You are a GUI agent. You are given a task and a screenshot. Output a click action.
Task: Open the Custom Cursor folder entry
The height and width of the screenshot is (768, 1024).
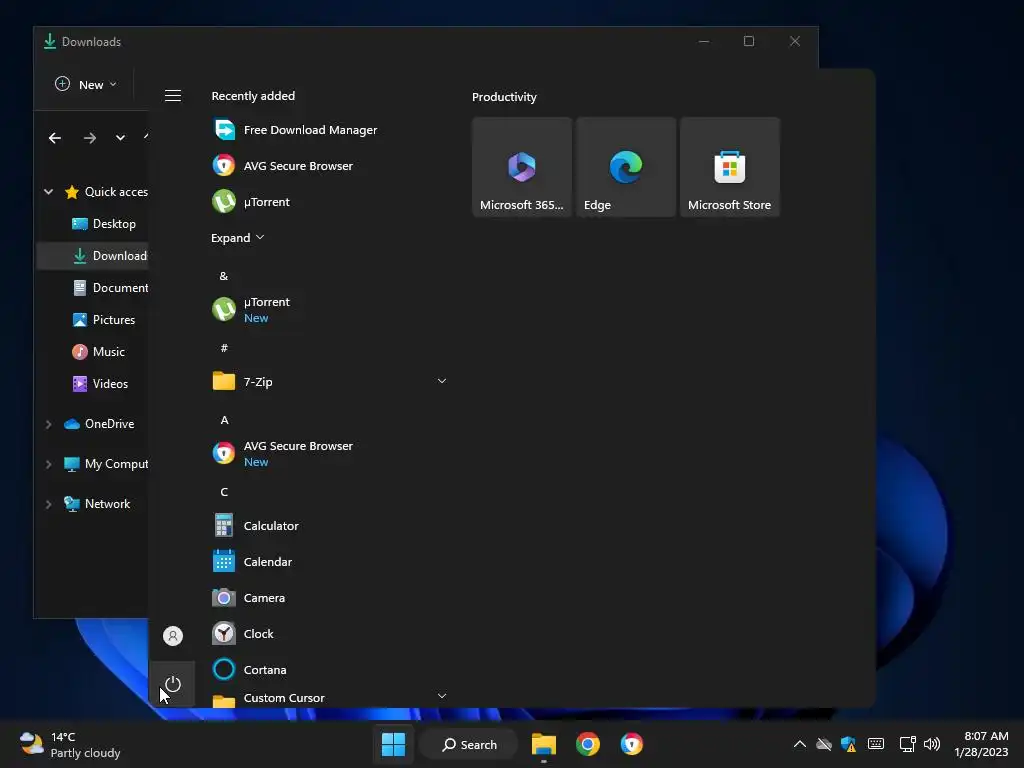(x=330, y=696)
